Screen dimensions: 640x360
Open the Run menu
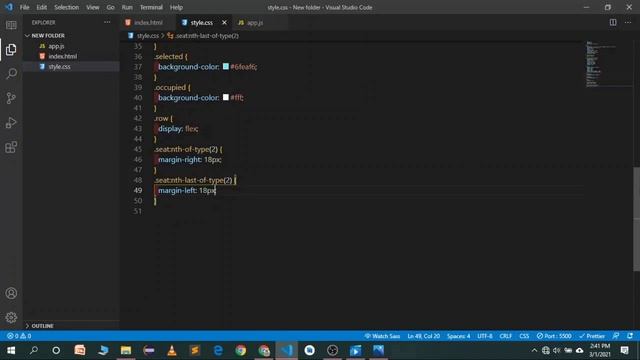point(127,7)
